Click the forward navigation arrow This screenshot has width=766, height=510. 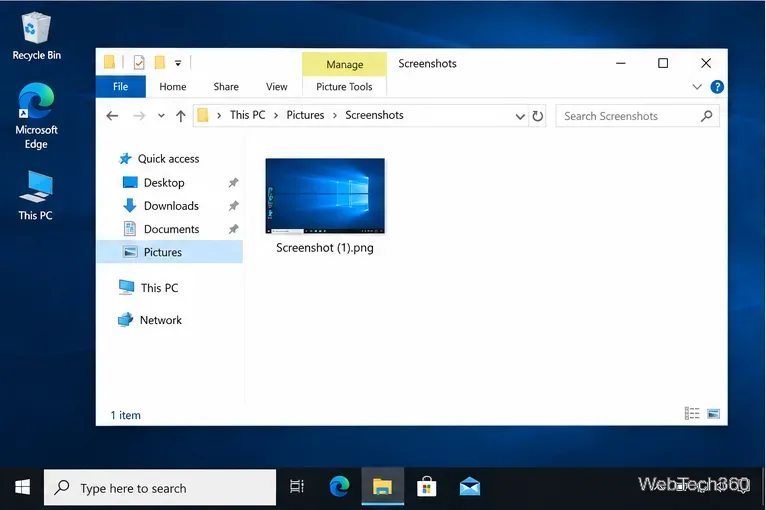coord(139,116)
